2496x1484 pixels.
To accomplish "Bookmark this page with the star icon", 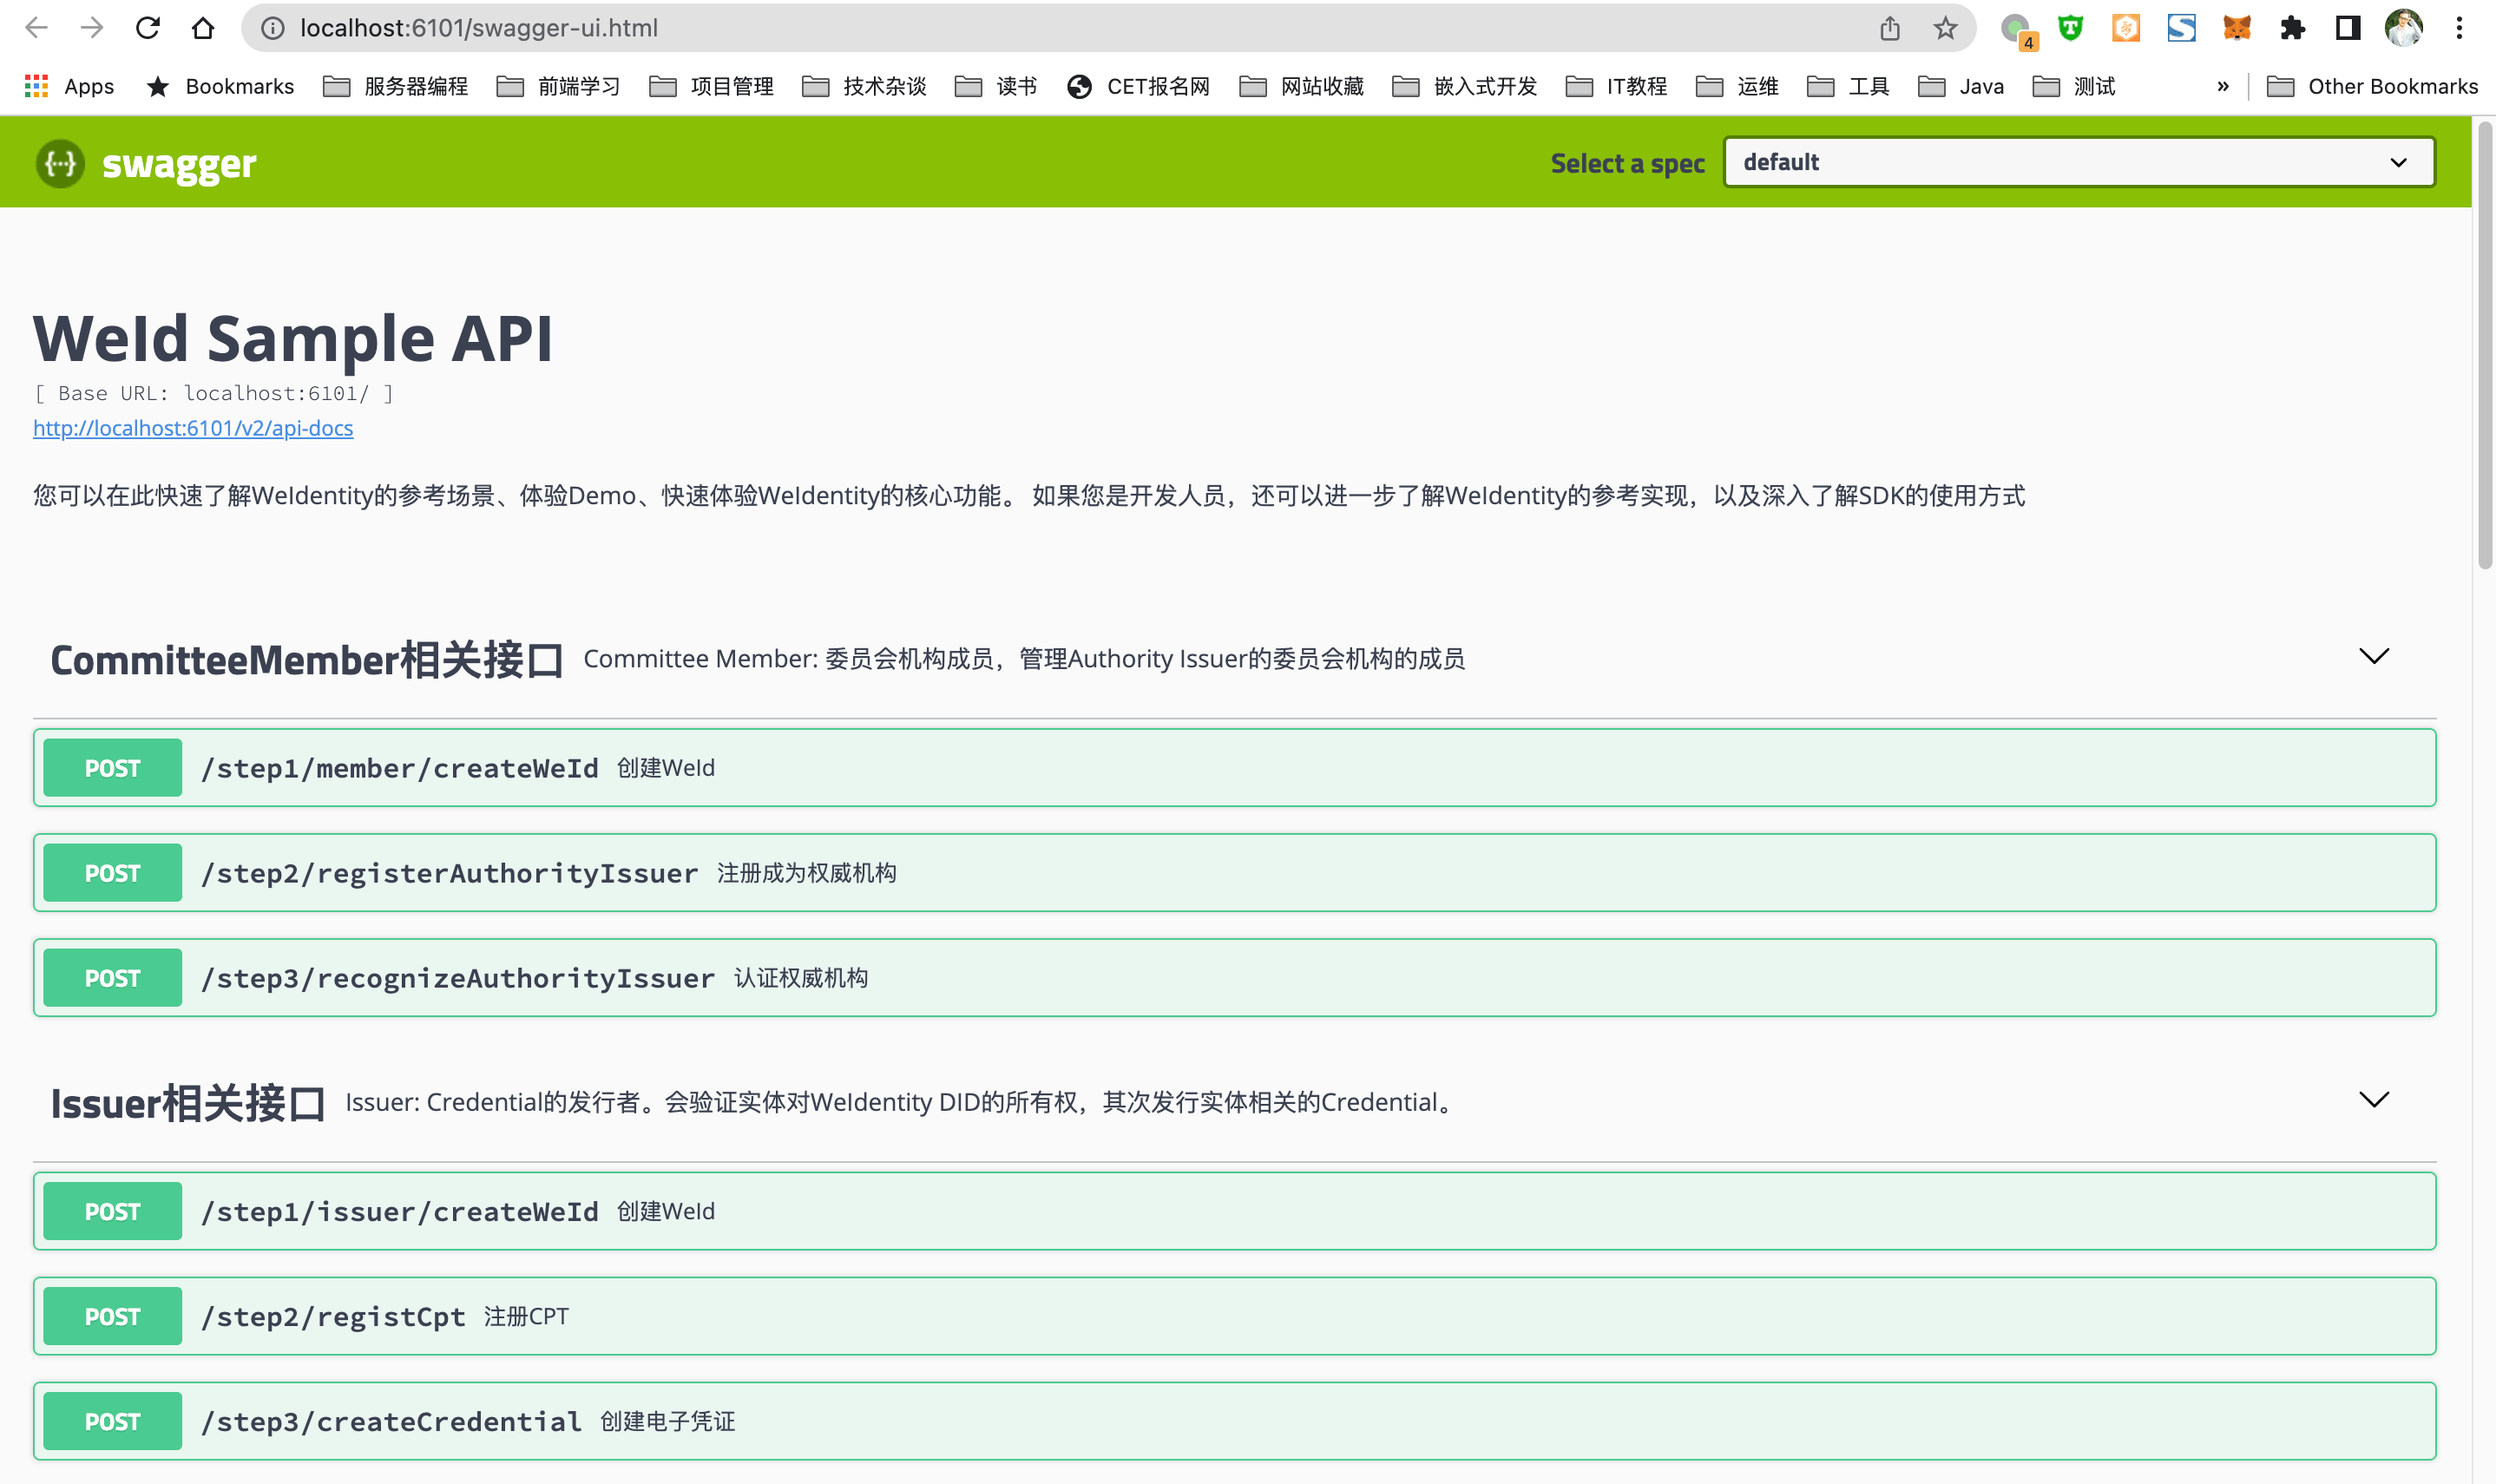I will click(1944, 28).
